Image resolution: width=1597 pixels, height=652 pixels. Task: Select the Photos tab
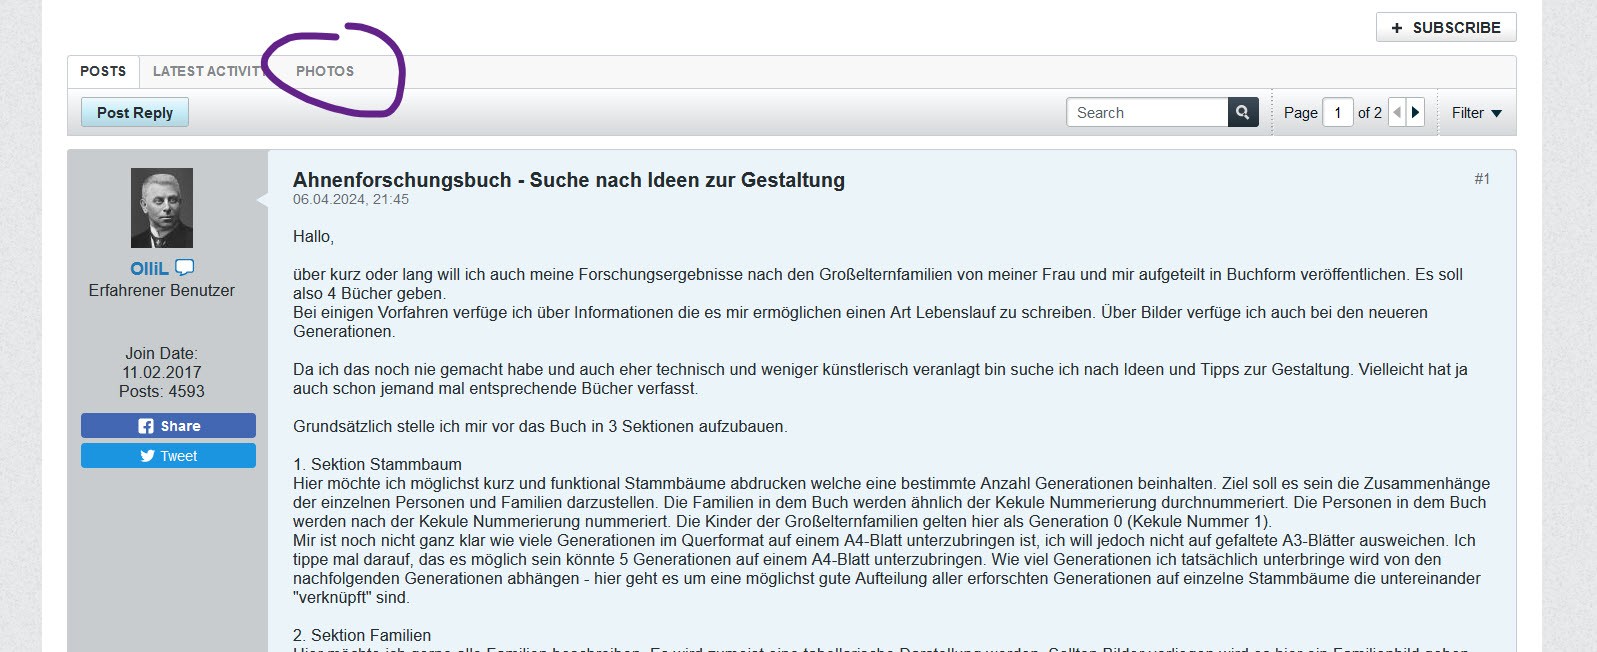(x=325, y=71)
